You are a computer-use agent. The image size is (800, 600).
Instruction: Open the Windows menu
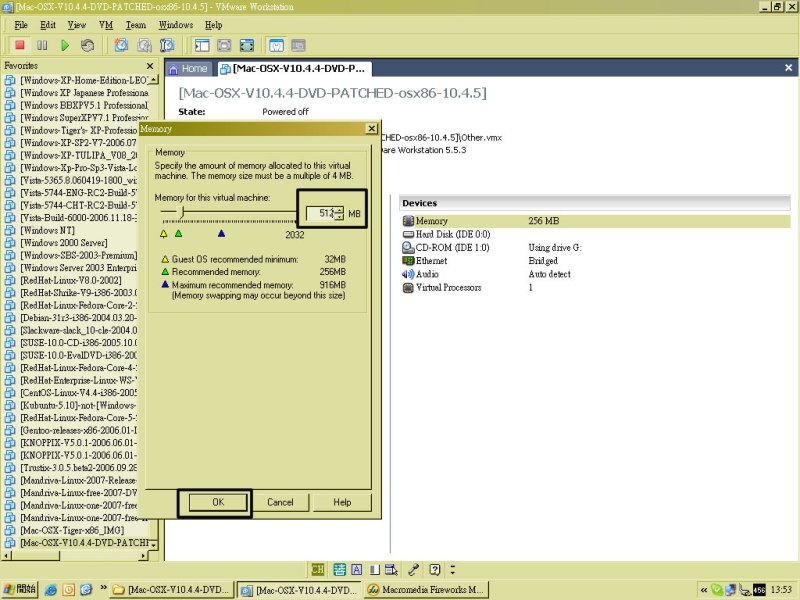(176, 25)
